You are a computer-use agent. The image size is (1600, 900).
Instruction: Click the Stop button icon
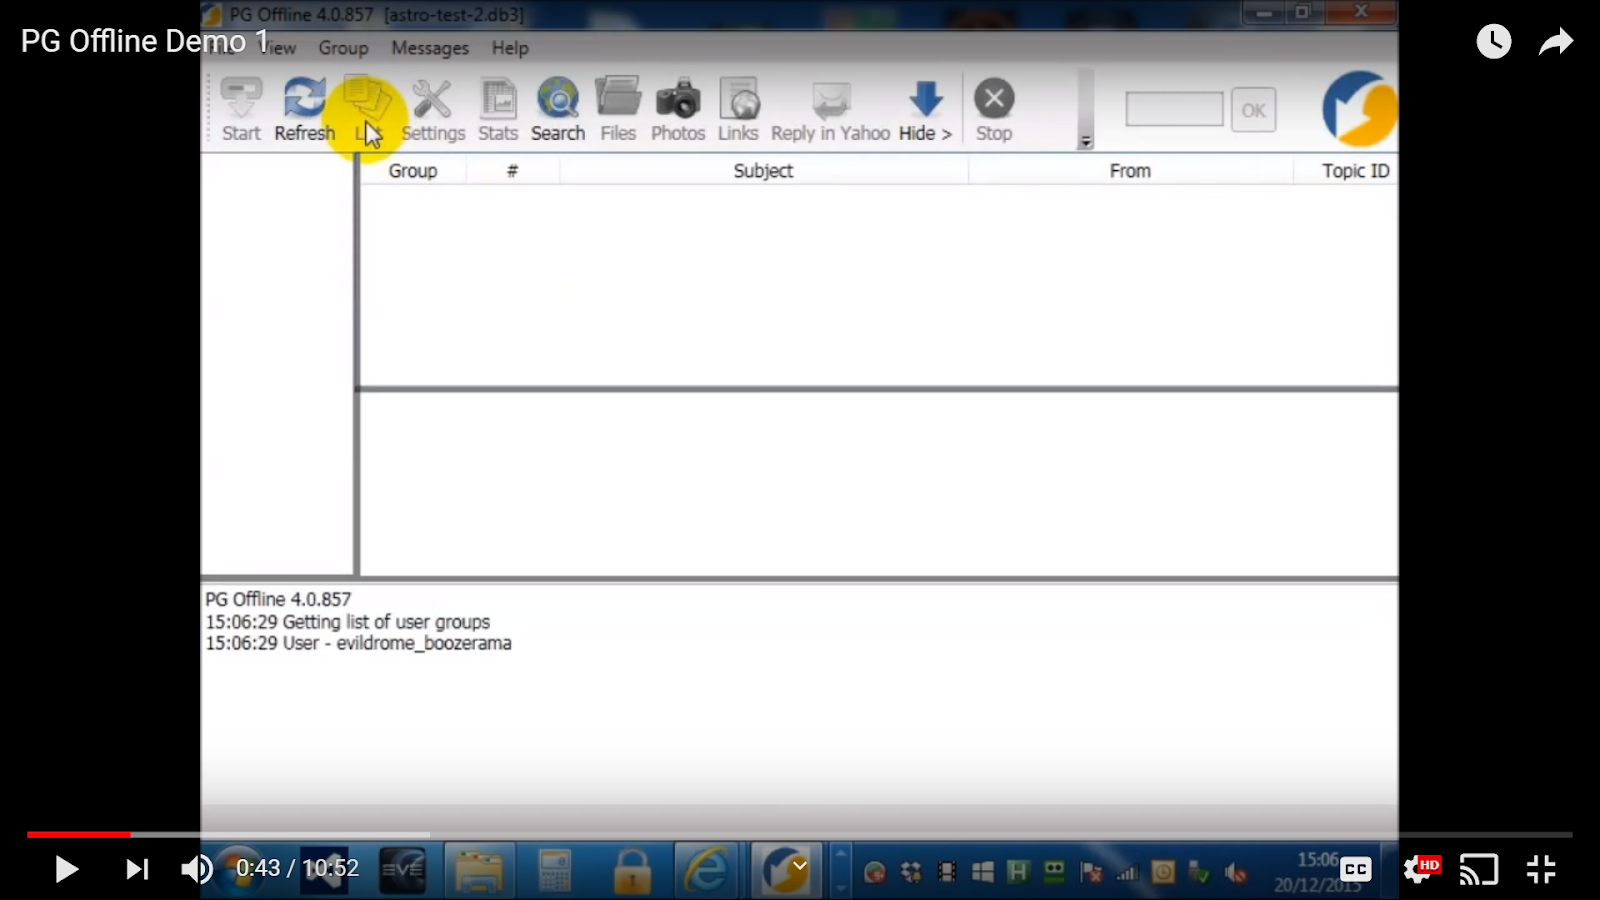click(994, 109)
